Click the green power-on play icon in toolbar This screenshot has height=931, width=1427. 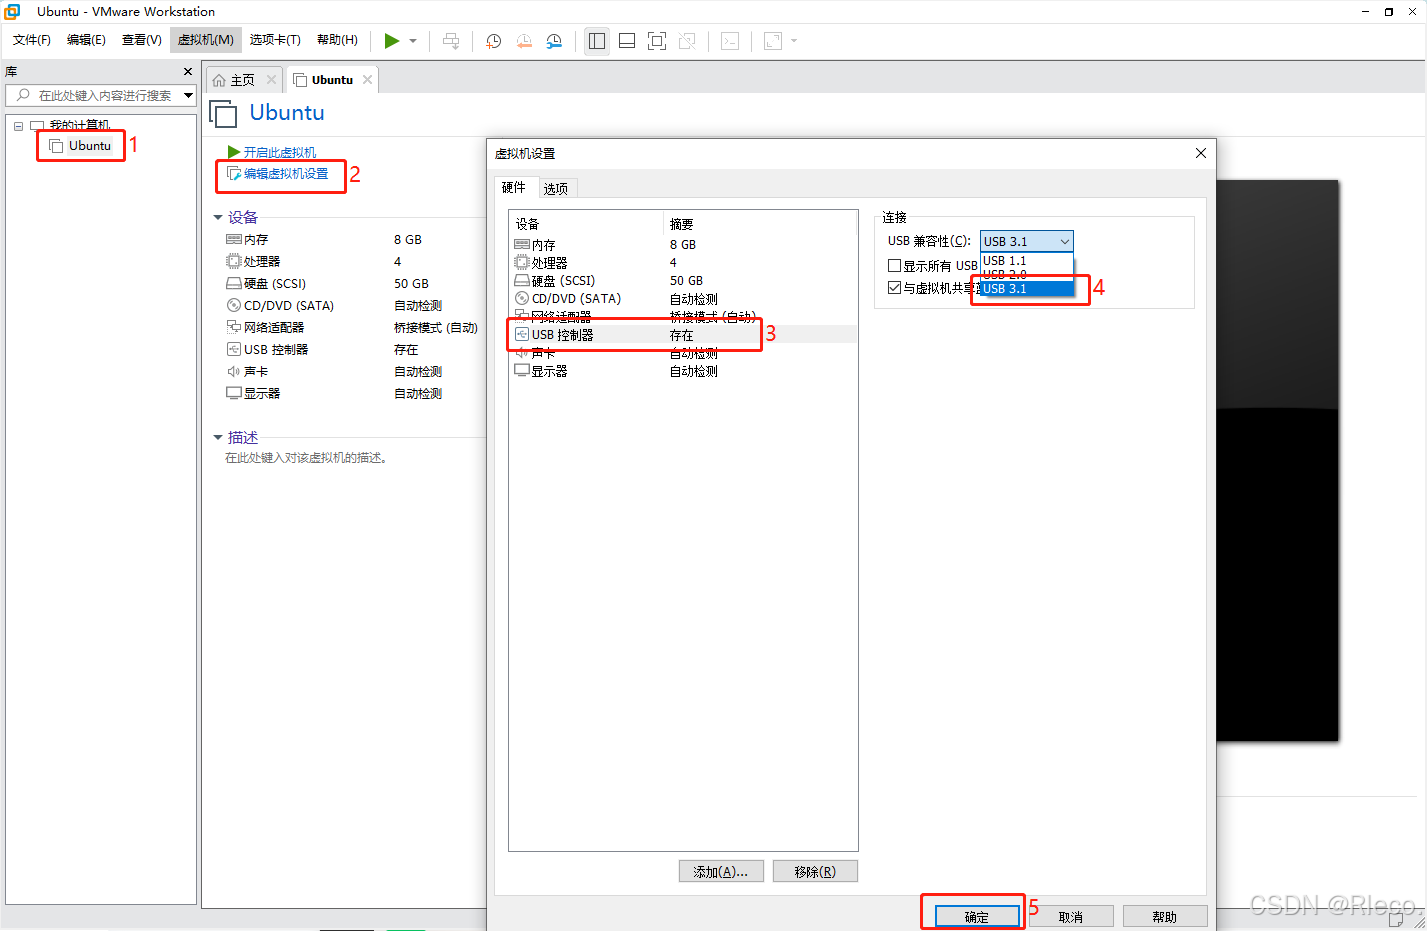(x=392, y=41)
